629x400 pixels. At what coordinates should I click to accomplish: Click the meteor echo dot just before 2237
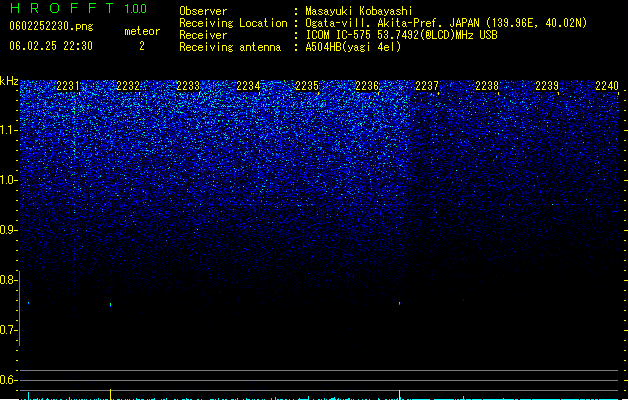(400, 303)
